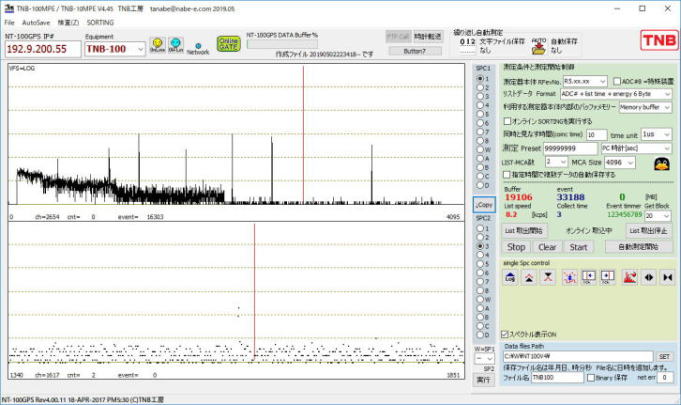Click the Button7 button
The height and width of the screenshot is (405, 681).
pos(415,51)
